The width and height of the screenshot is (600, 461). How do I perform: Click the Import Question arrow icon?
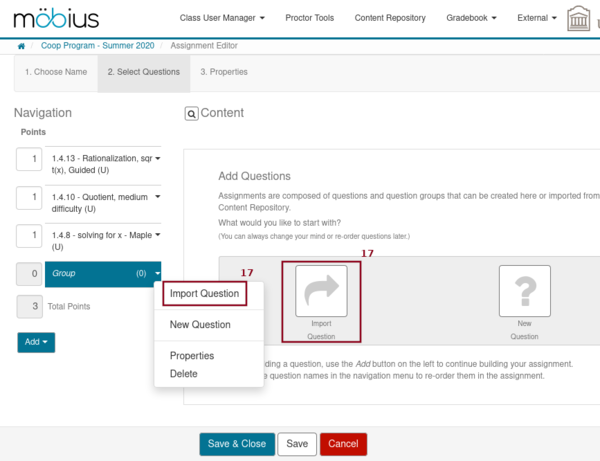[321, 291]
